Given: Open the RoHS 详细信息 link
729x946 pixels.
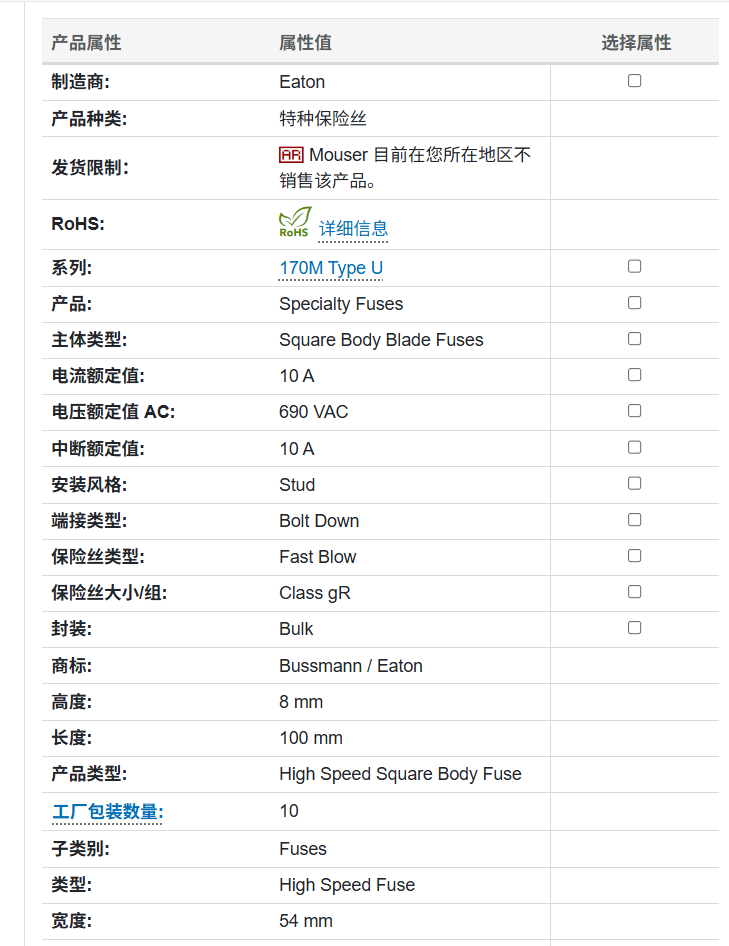Looking at the screenshot, I should [353, 229].
